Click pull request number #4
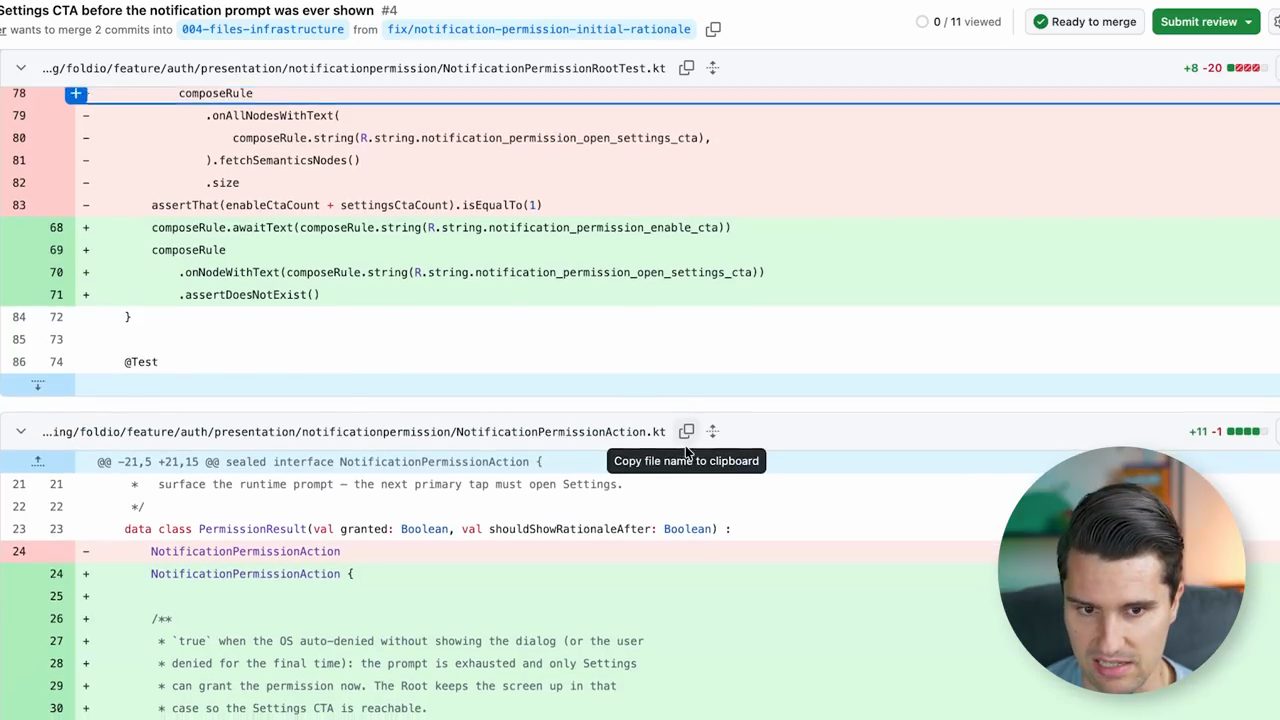 click(x=389, y=10)
